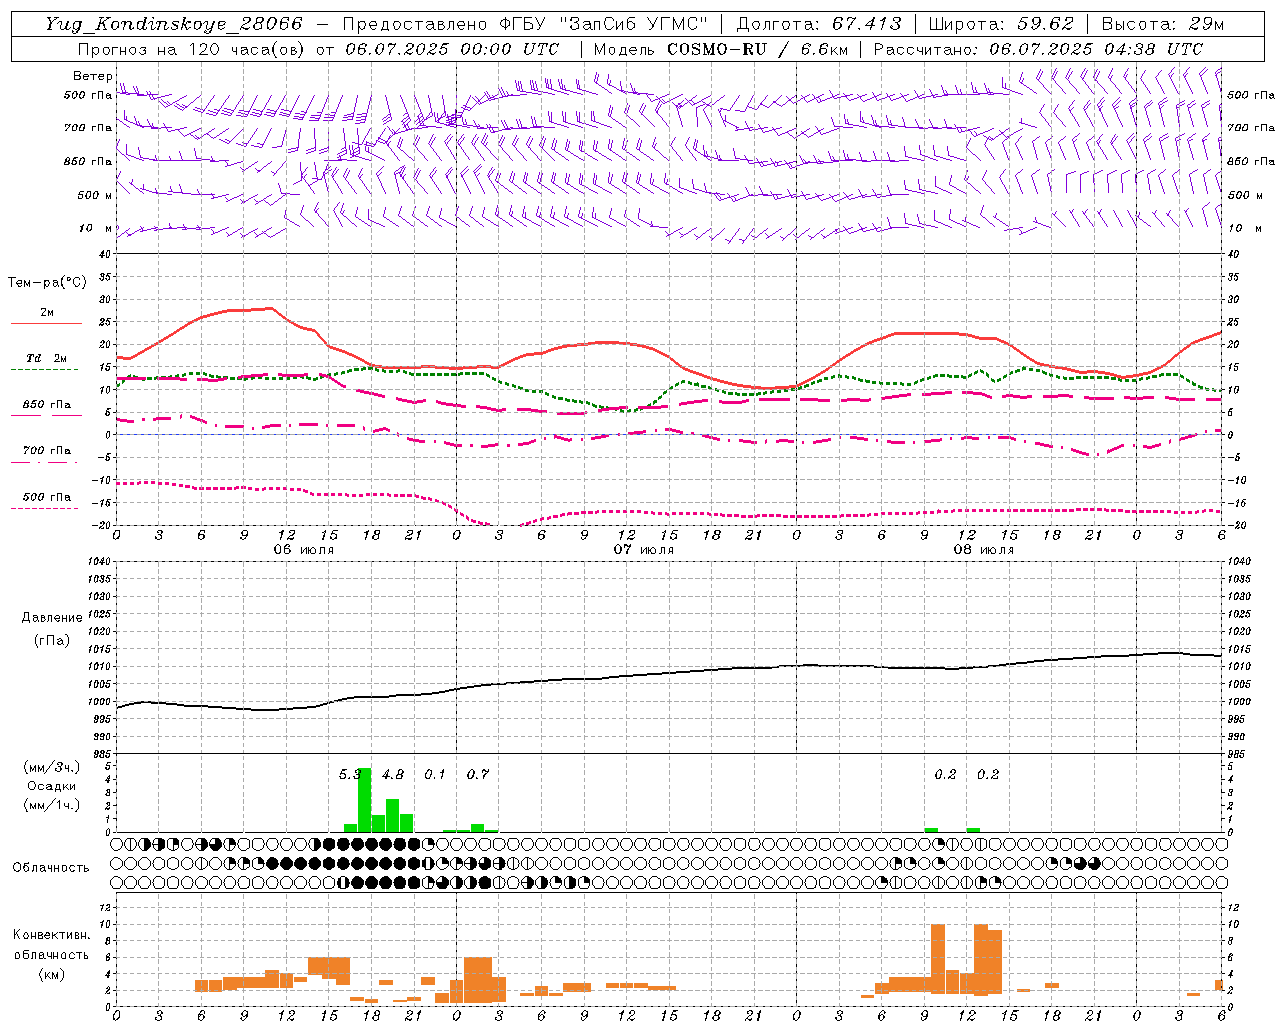Click the 0.7 precipitation total value
The image size is (1280, 1024).
click(478, 774)
